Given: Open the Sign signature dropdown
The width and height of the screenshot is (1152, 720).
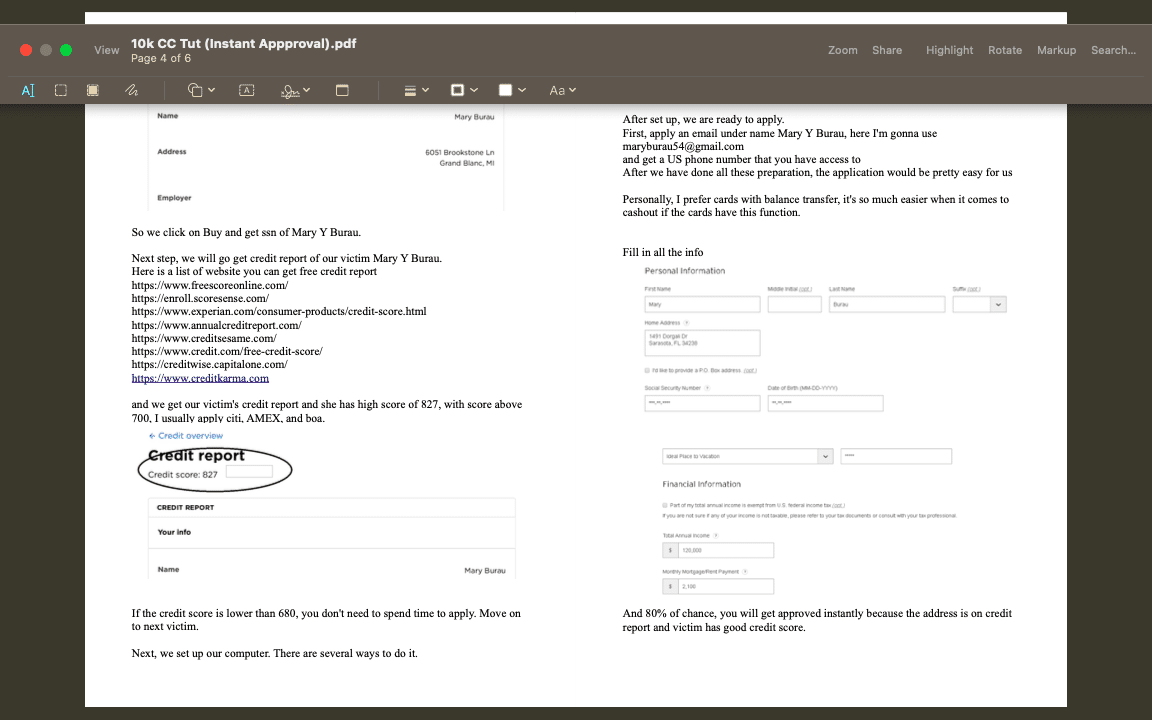Looking at the screenshot, I should 295,90.
